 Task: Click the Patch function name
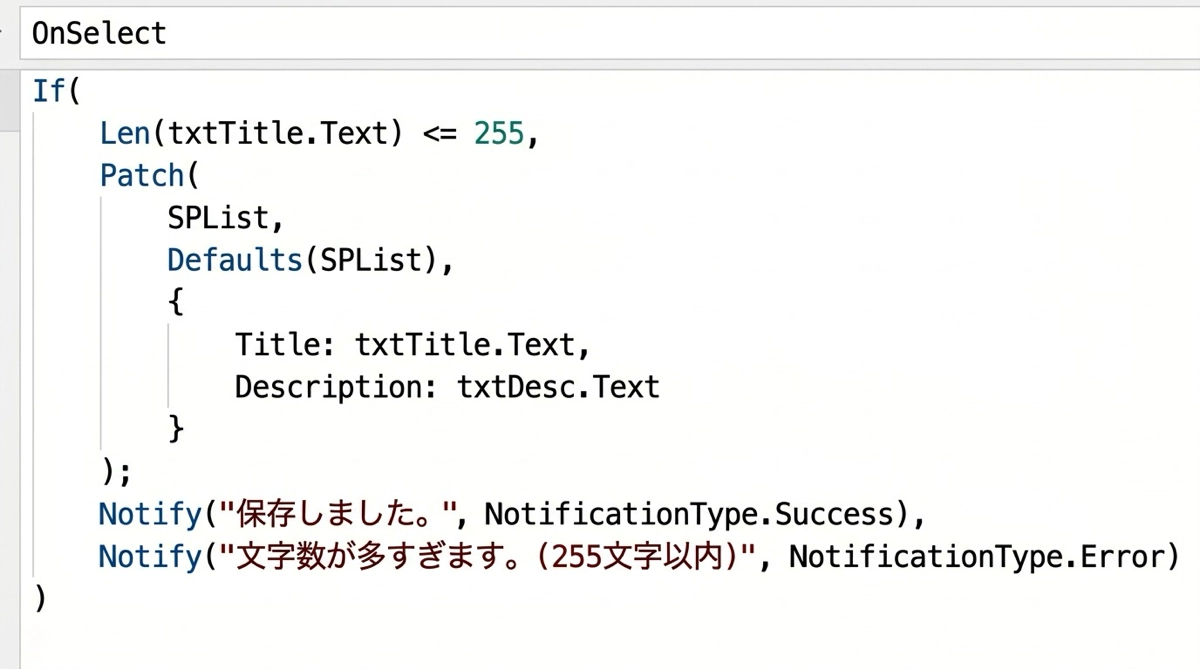pos(142,176)
